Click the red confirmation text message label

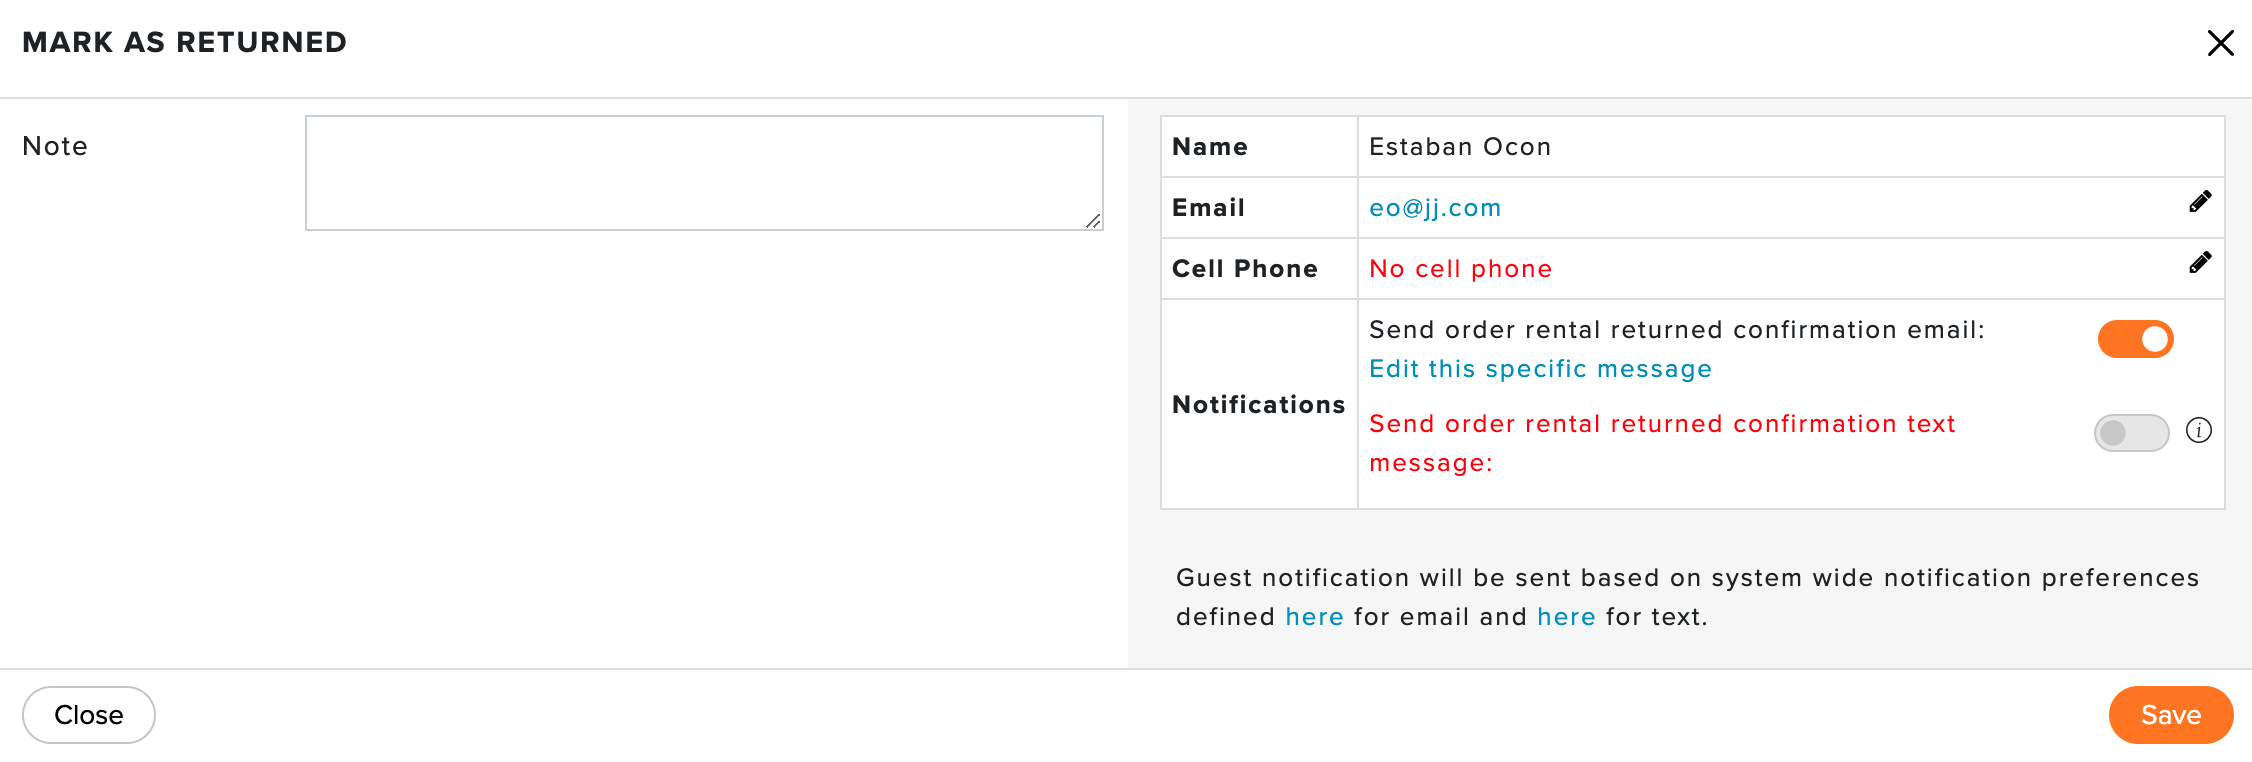pos(1662,443)
